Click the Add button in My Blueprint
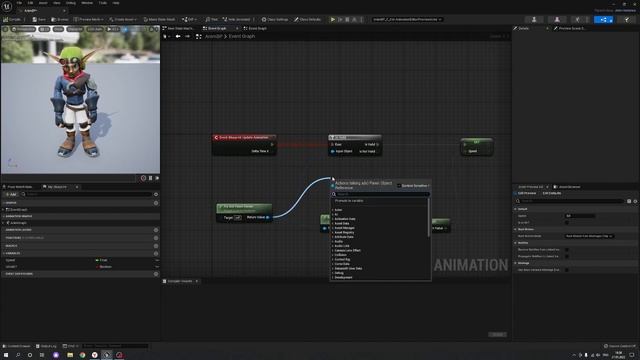 pyautogui.click(x=11, y=194)
